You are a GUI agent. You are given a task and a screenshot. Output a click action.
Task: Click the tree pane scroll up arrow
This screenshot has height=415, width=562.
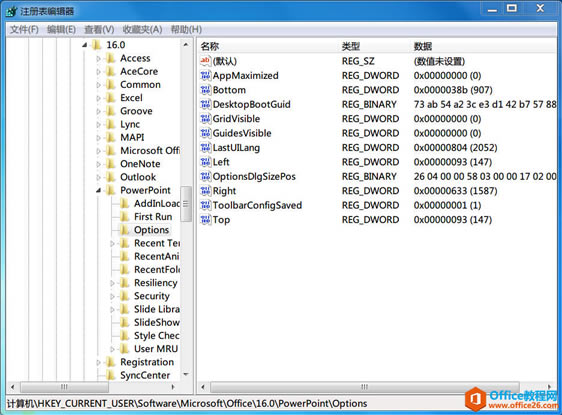186,45
